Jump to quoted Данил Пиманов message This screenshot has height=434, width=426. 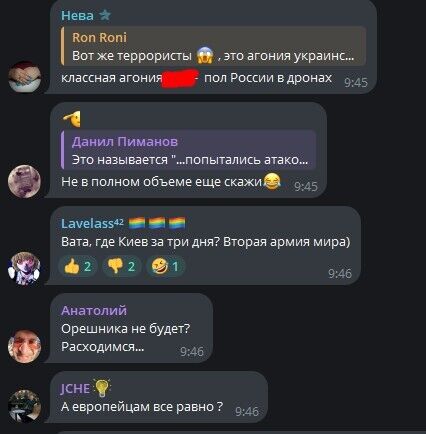(188, 150)
